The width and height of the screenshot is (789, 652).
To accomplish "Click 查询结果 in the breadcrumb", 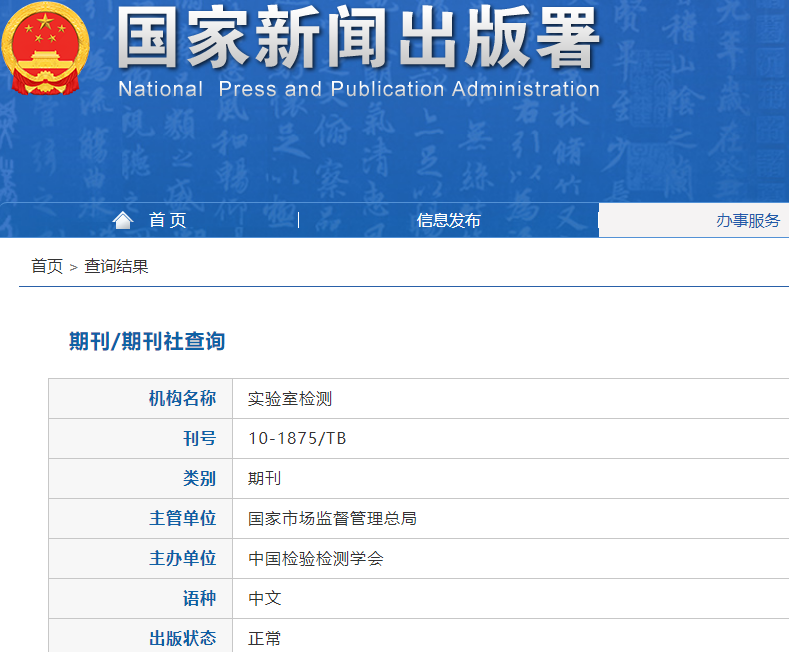I will [x=116, y=266].
